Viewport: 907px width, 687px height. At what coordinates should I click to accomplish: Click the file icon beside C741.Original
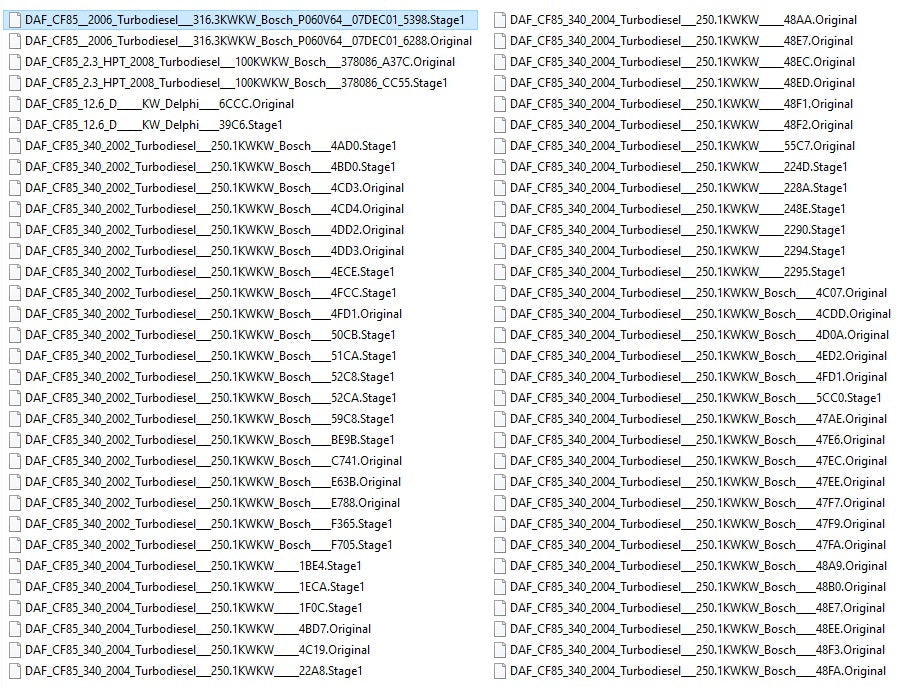point(14,461)
